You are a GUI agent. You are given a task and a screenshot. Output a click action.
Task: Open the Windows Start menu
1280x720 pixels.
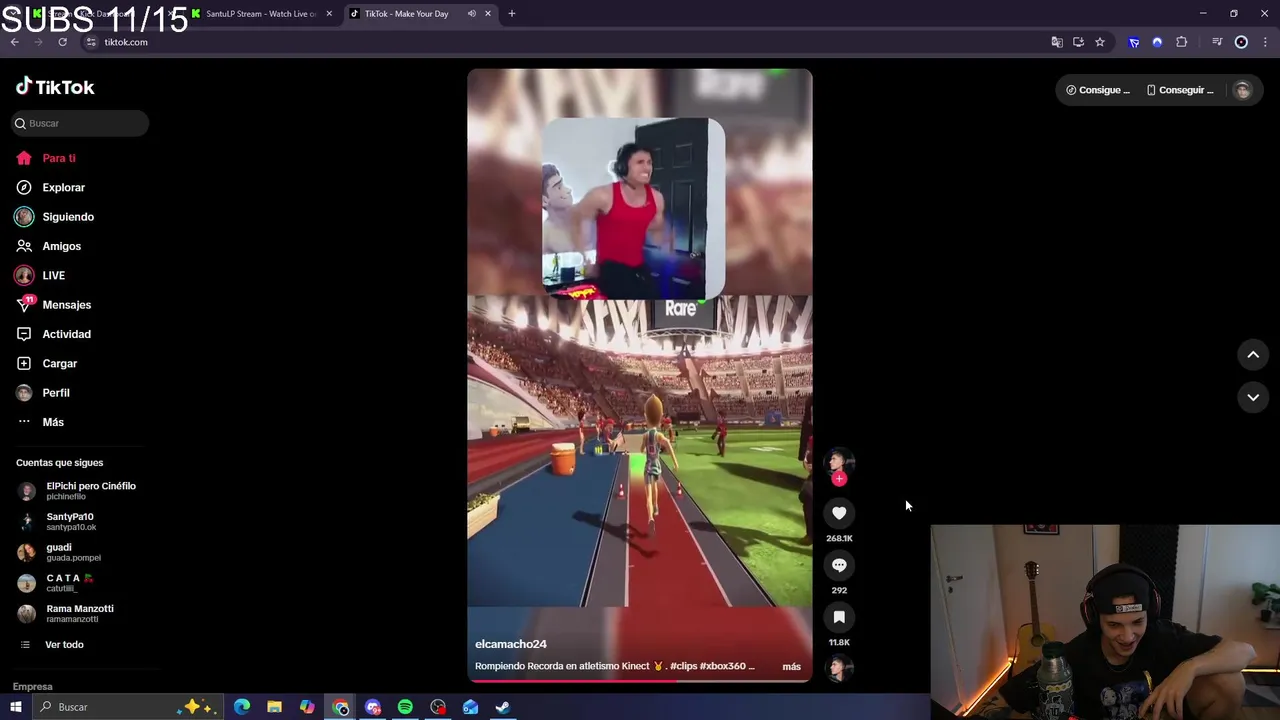15,707
